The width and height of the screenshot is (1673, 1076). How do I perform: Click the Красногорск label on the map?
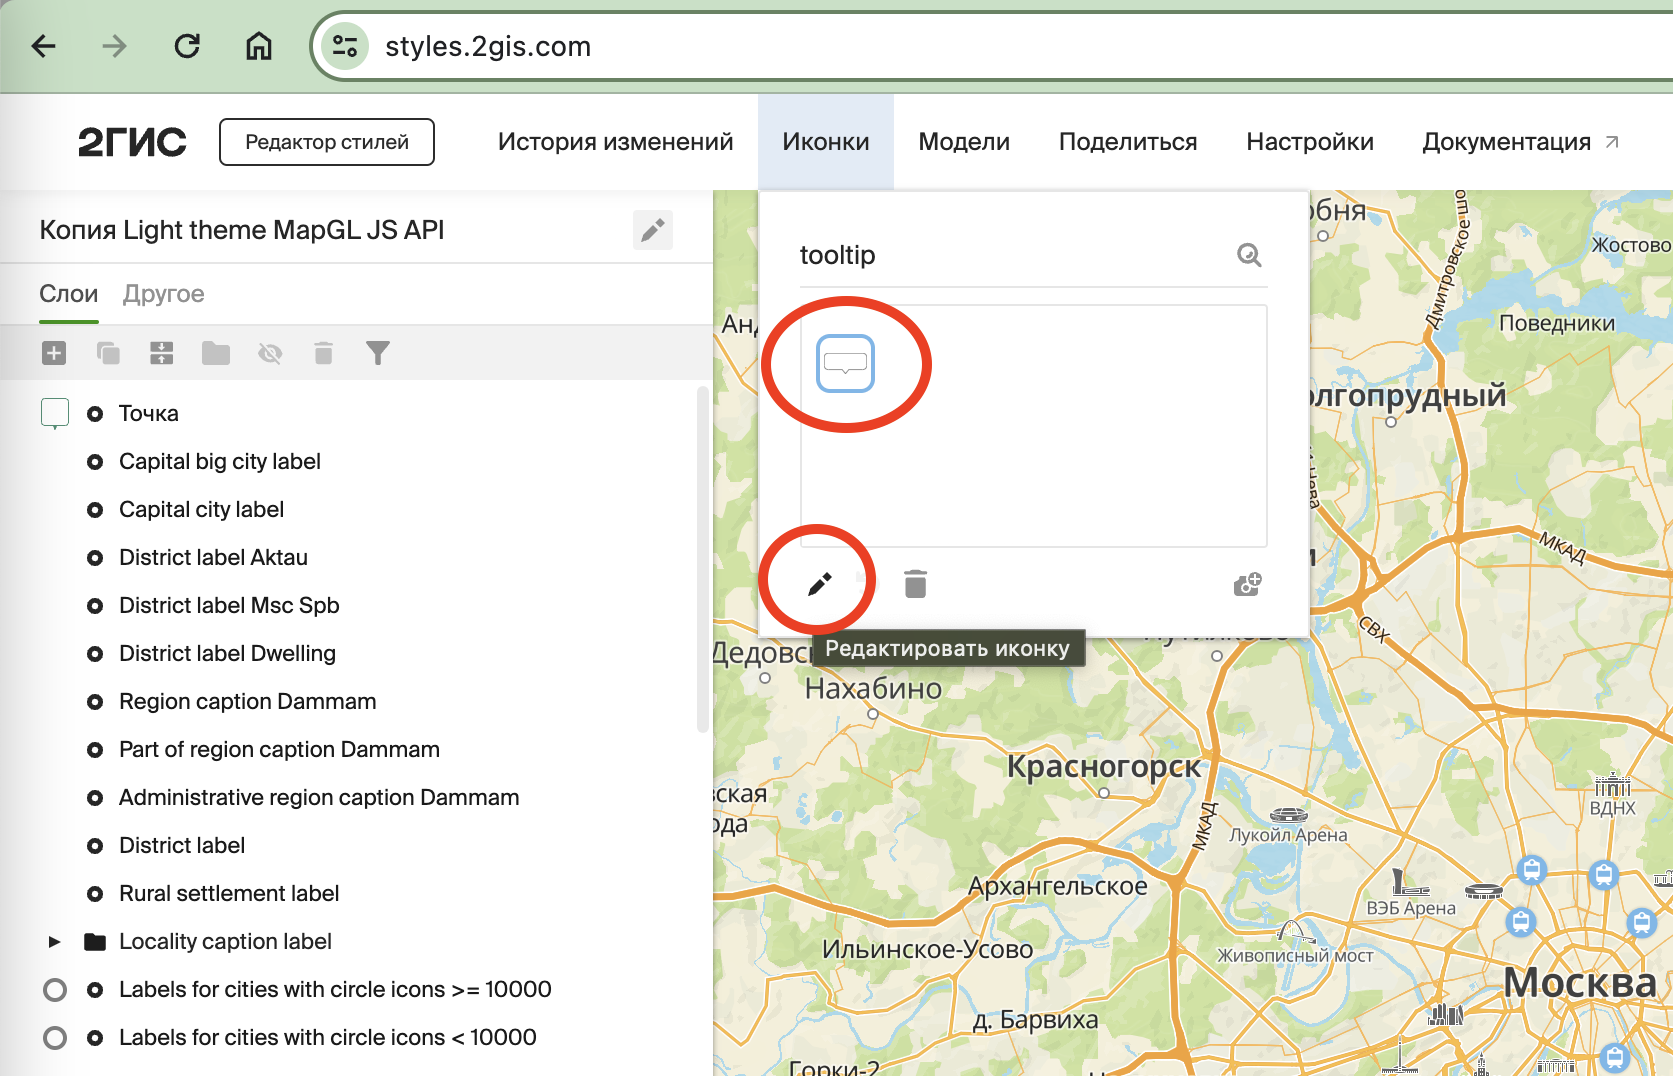(1104, 766)
